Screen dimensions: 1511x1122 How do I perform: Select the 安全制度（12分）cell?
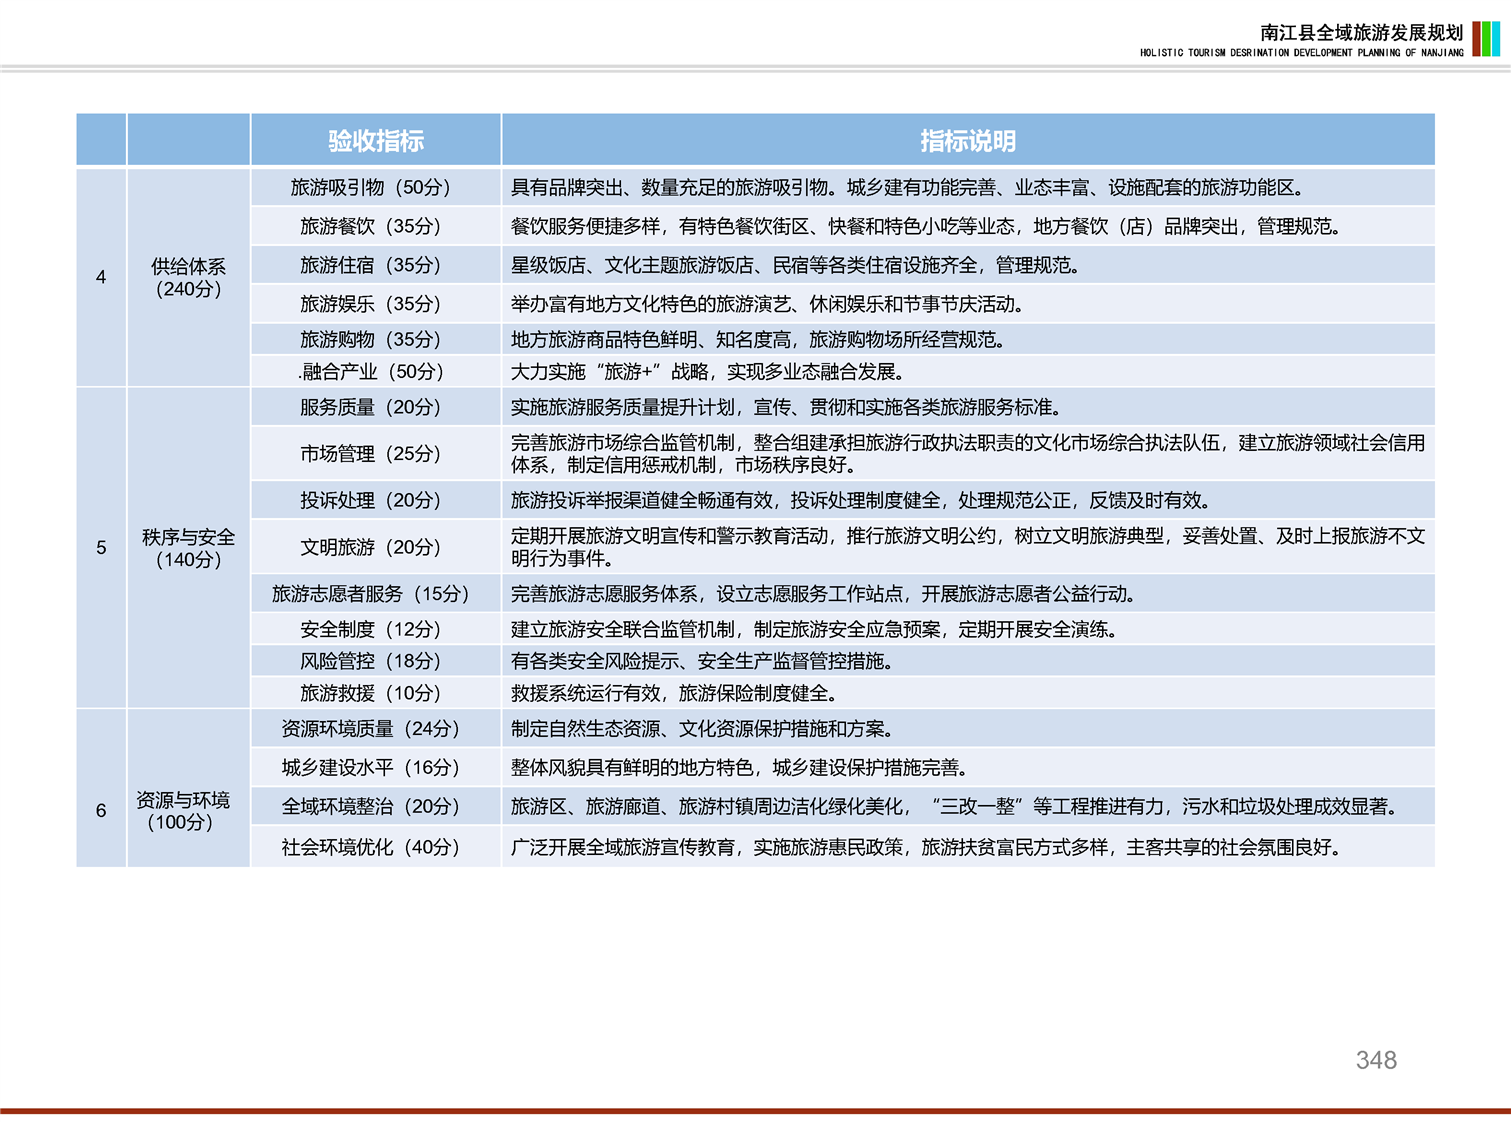point(375,629)
